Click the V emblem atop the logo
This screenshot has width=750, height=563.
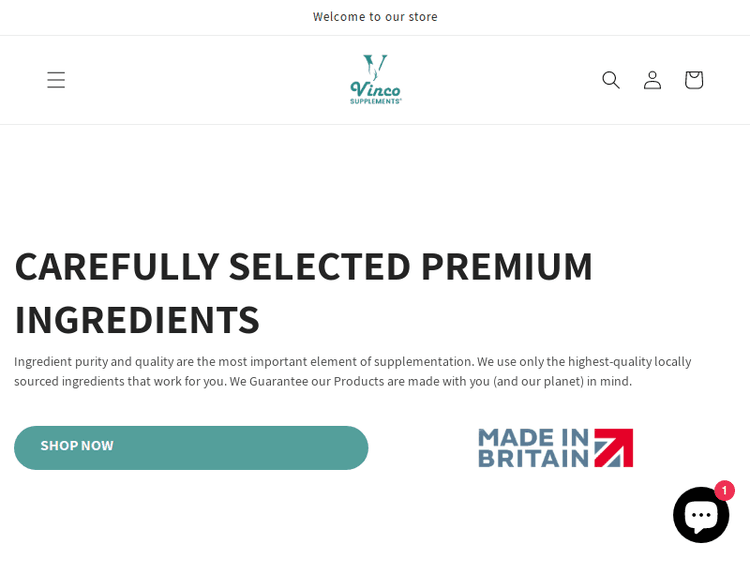tap(375, 67)
